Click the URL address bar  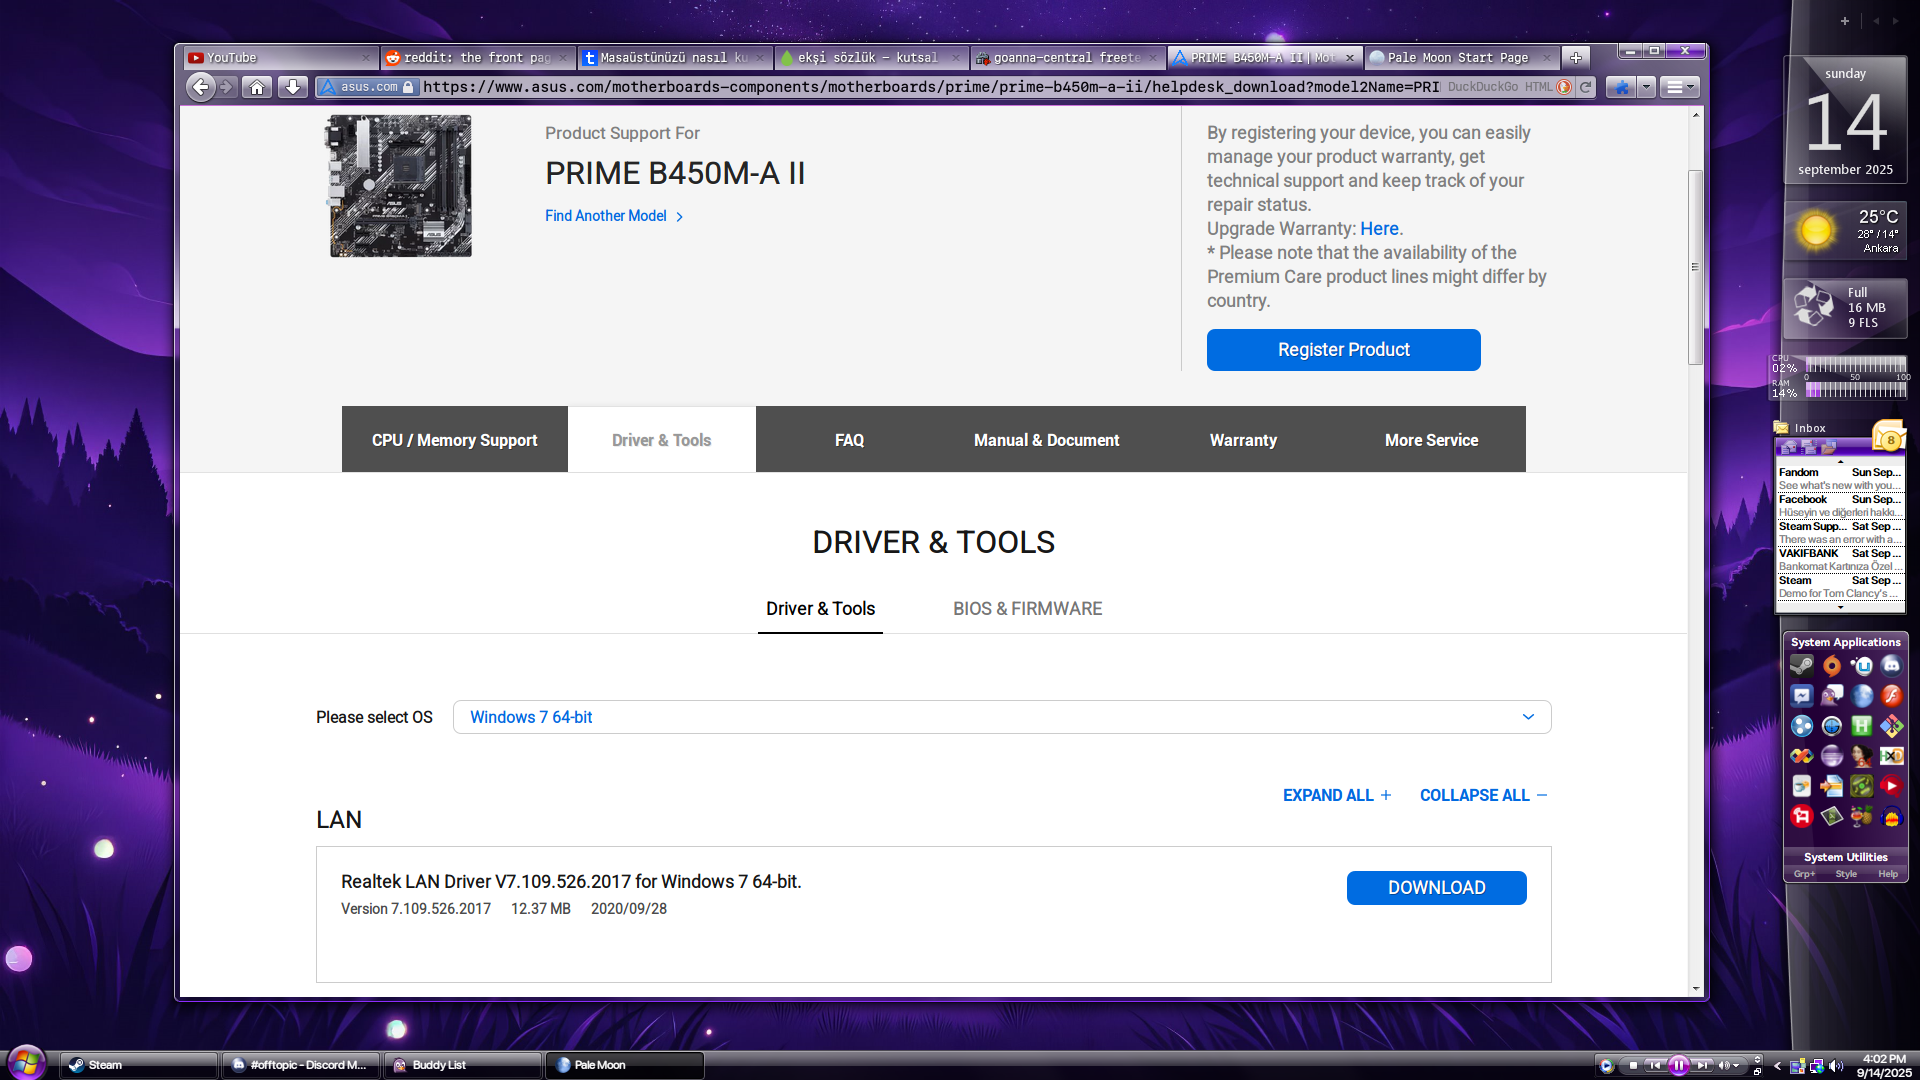pos(930,87)
